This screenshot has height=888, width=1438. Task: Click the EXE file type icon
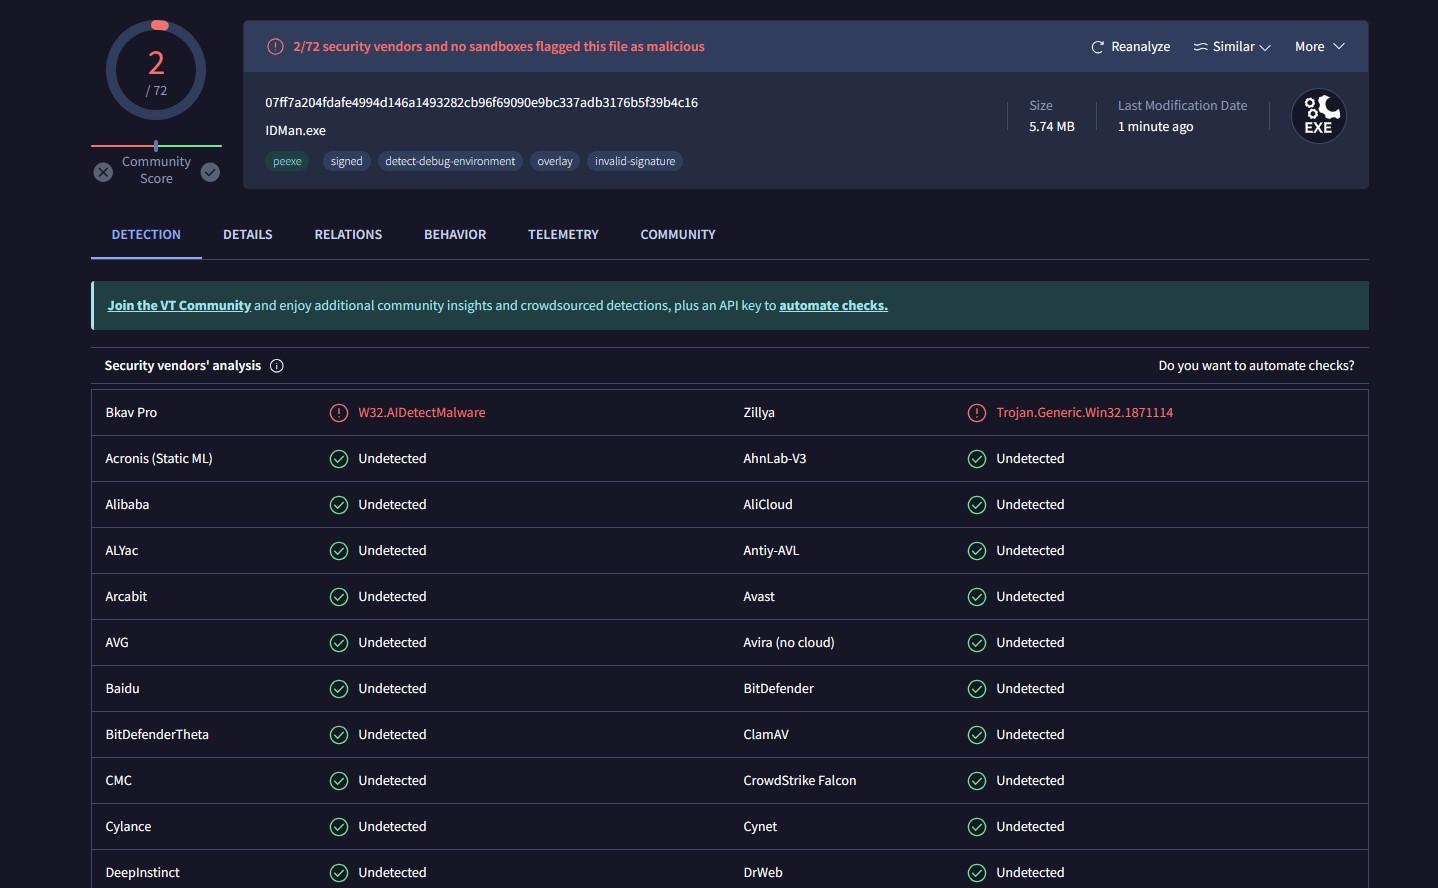[1319, 116]
